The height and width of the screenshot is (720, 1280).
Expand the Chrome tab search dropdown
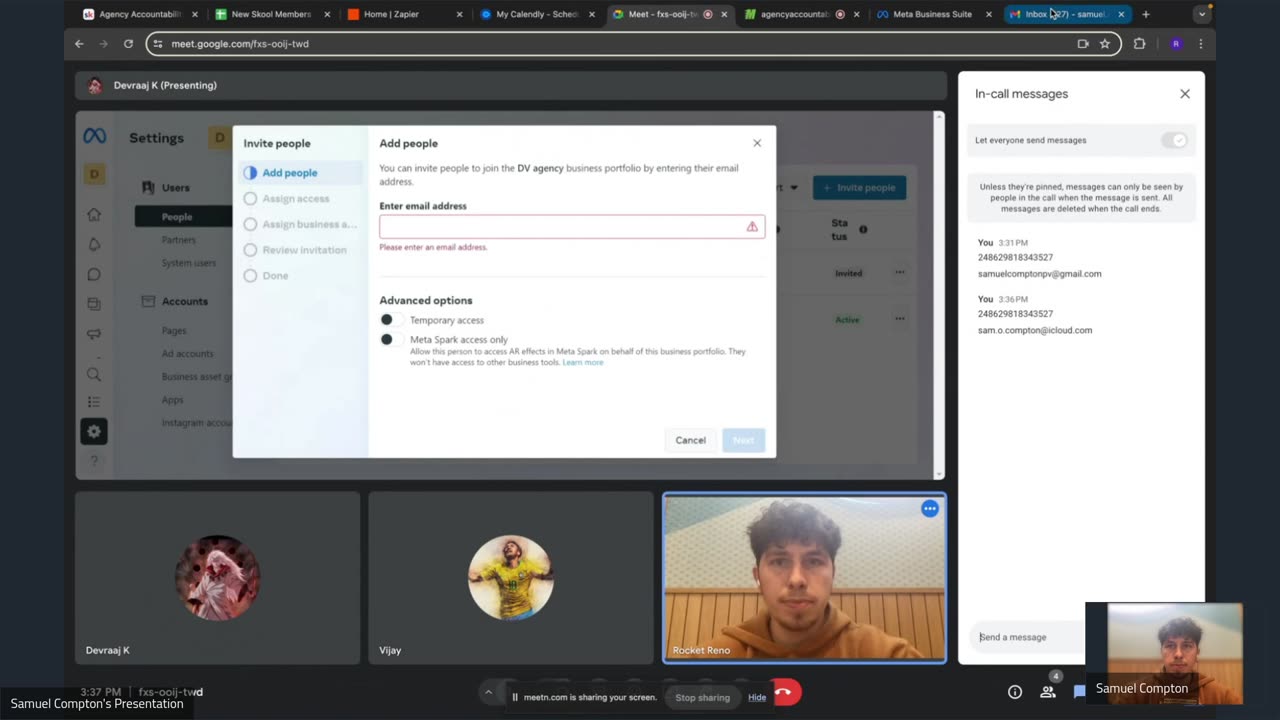[1202, 14]
